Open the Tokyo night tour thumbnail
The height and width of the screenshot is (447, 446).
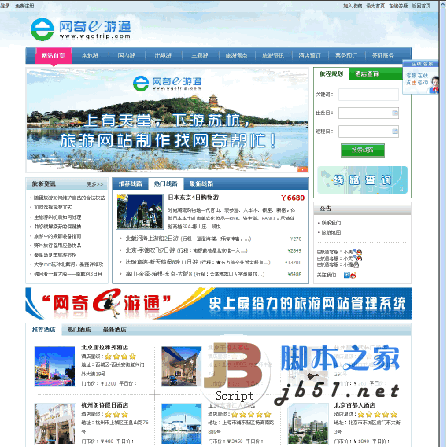pyautogui.click(x=140, y=212)
